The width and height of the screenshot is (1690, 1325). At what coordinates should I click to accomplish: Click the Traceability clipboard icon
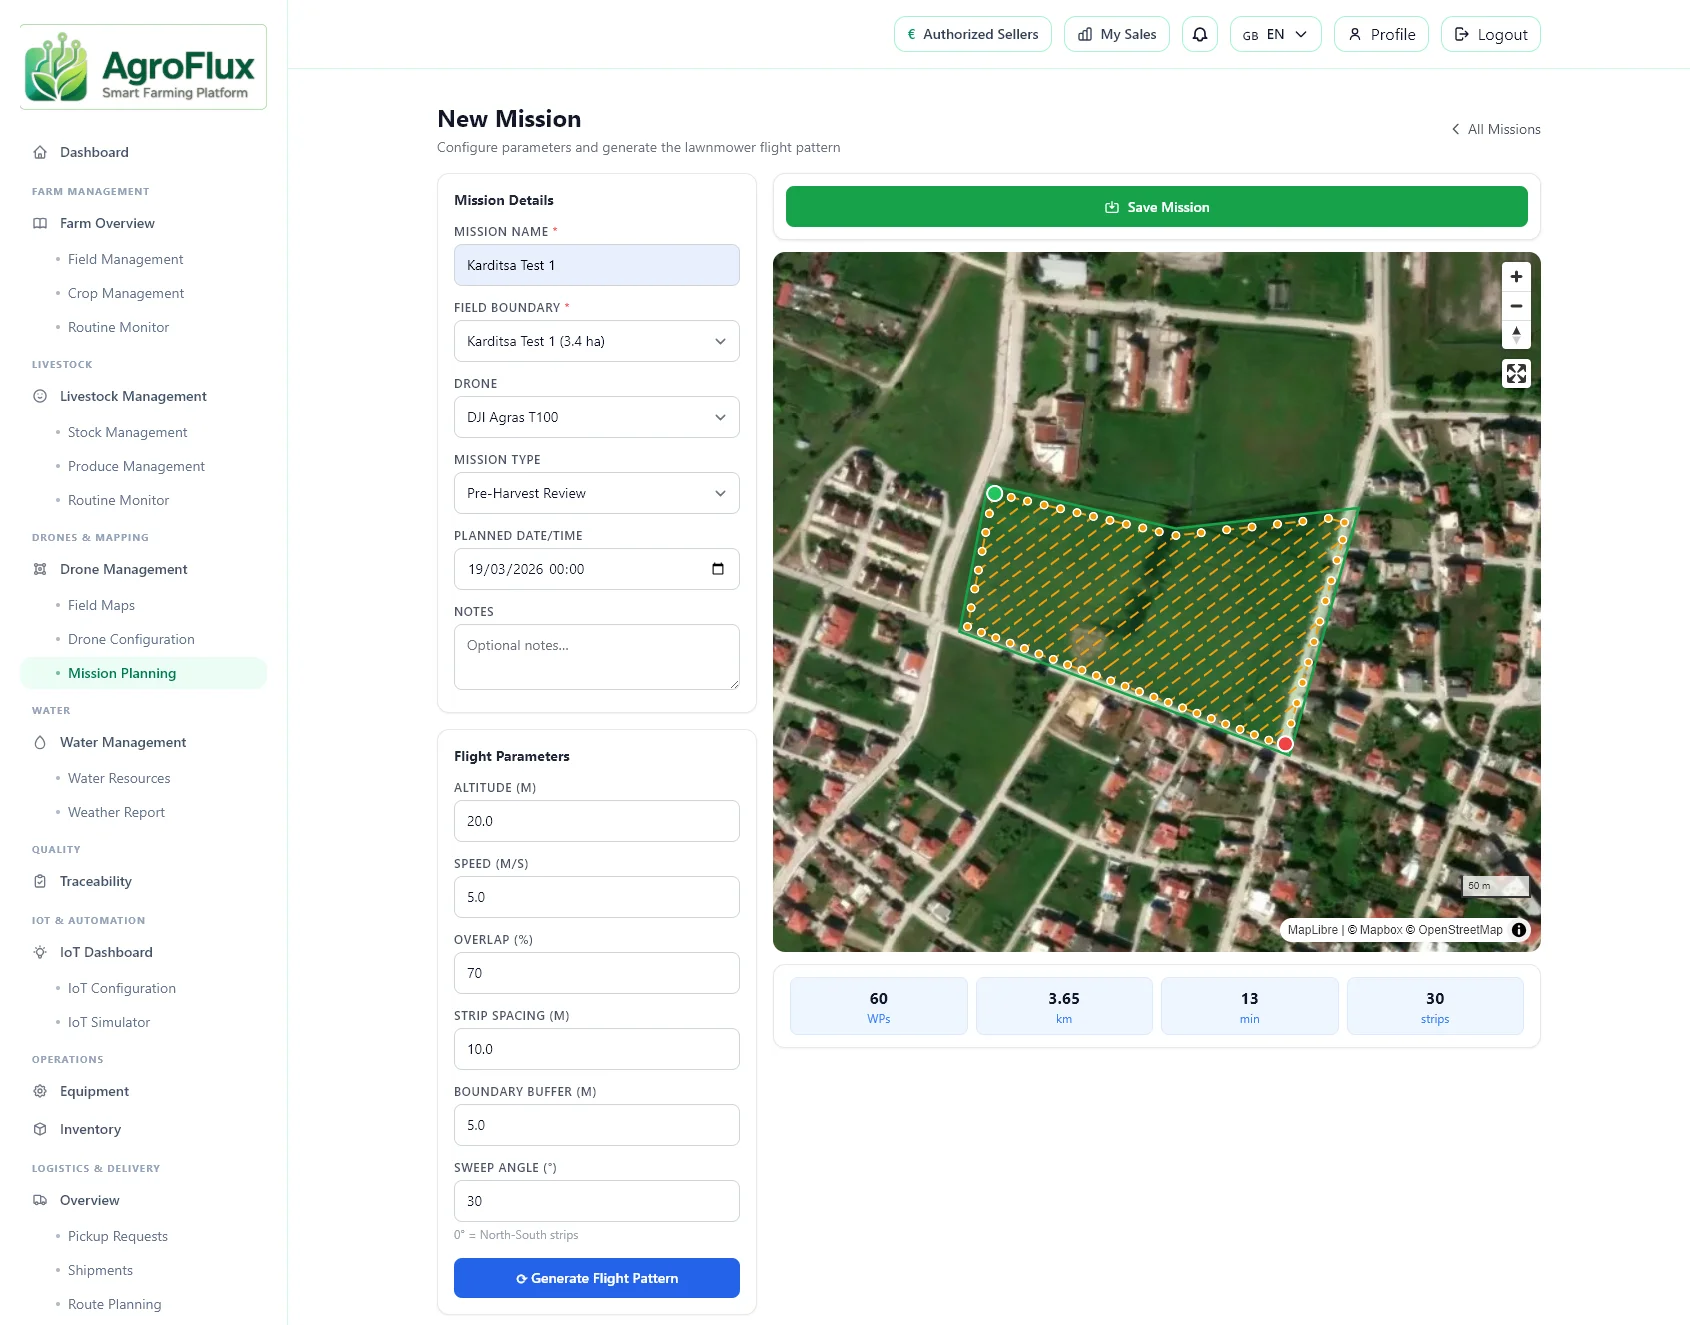[x=40, y=881]
